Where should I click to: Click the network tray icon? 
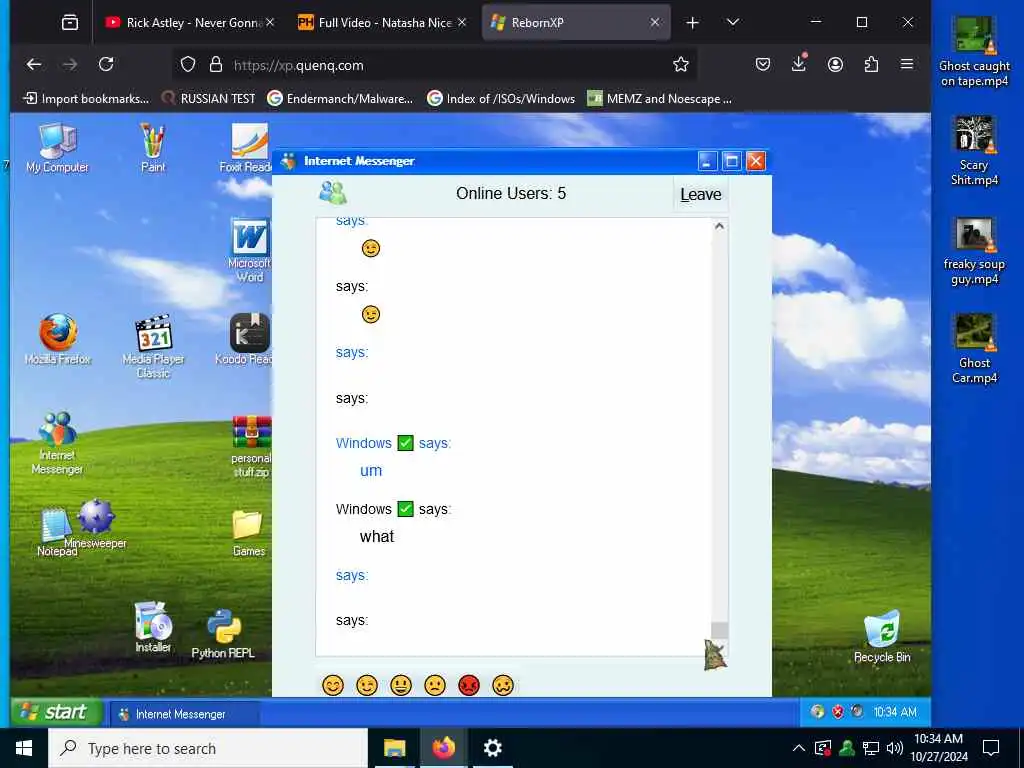pos(871,748)
